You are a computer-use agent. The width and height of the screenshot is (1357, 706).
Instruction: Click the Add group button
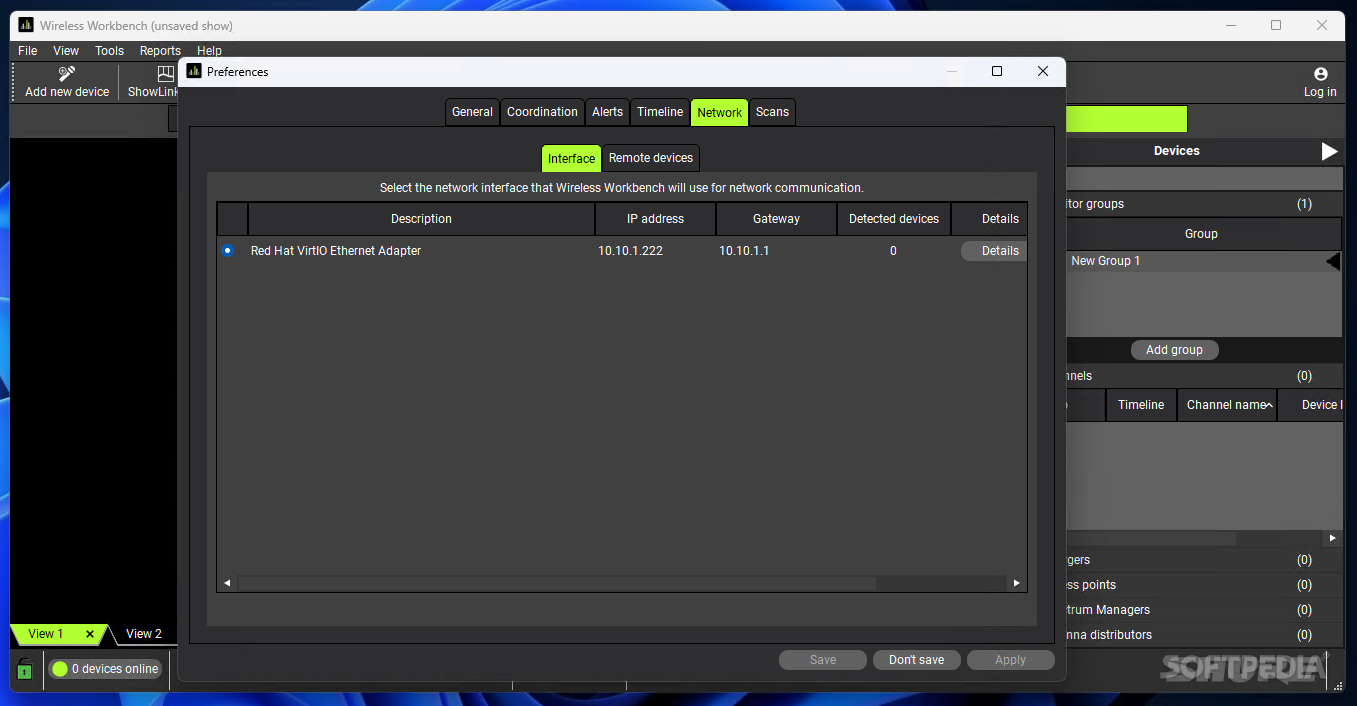coord(1174,350)
